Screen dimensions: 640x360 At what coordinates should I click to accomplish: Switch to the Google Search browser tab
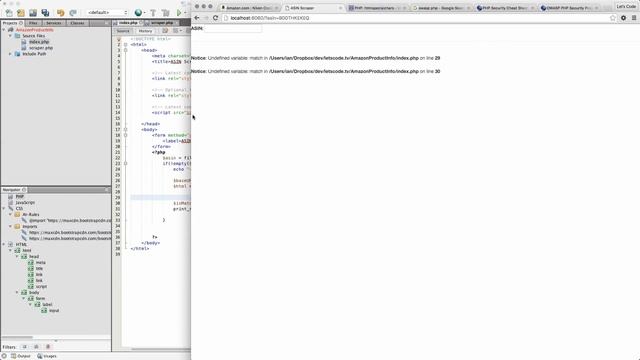441,8
